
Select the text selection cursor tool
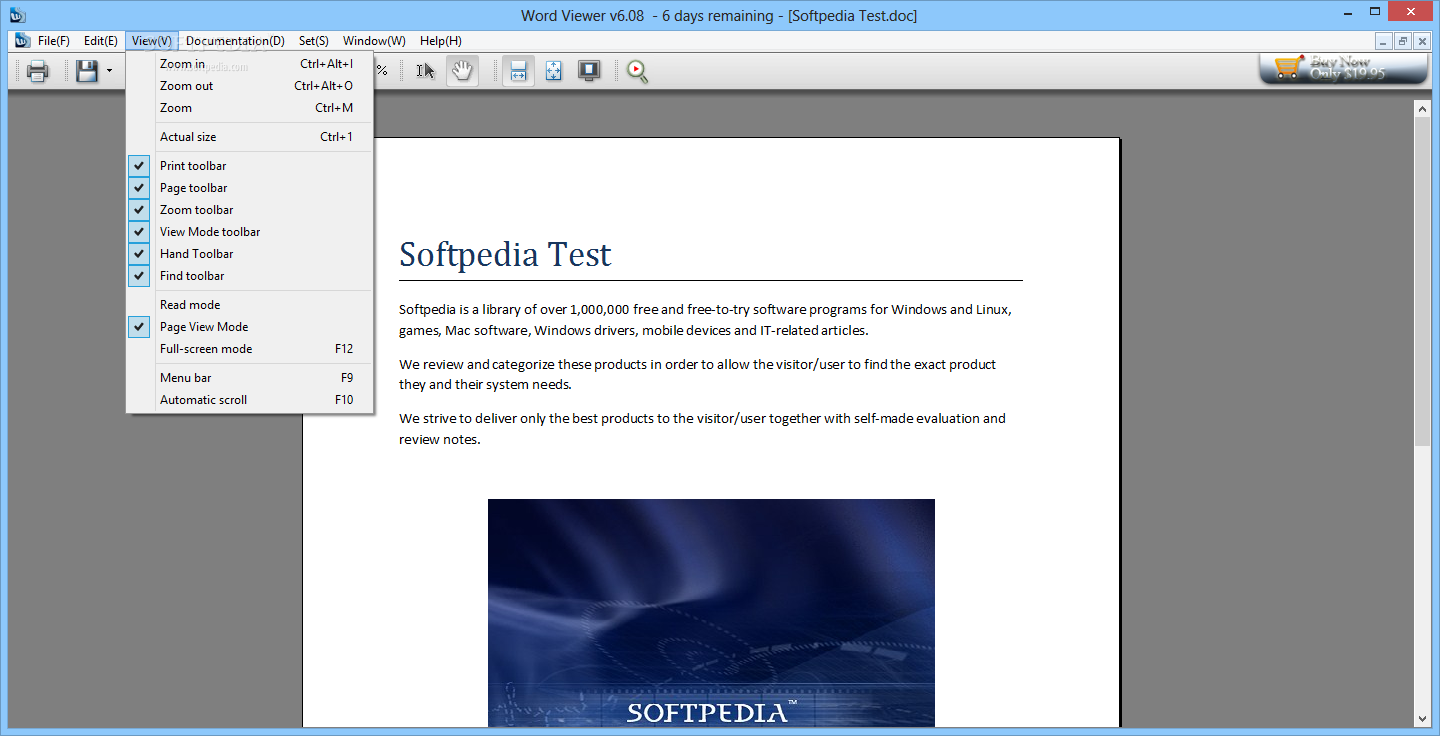coord(426,71)
